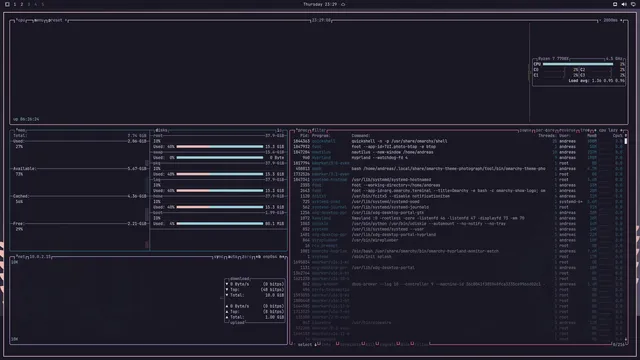Toggle per-core CPU usage in proc box

(x=545, y=130)
